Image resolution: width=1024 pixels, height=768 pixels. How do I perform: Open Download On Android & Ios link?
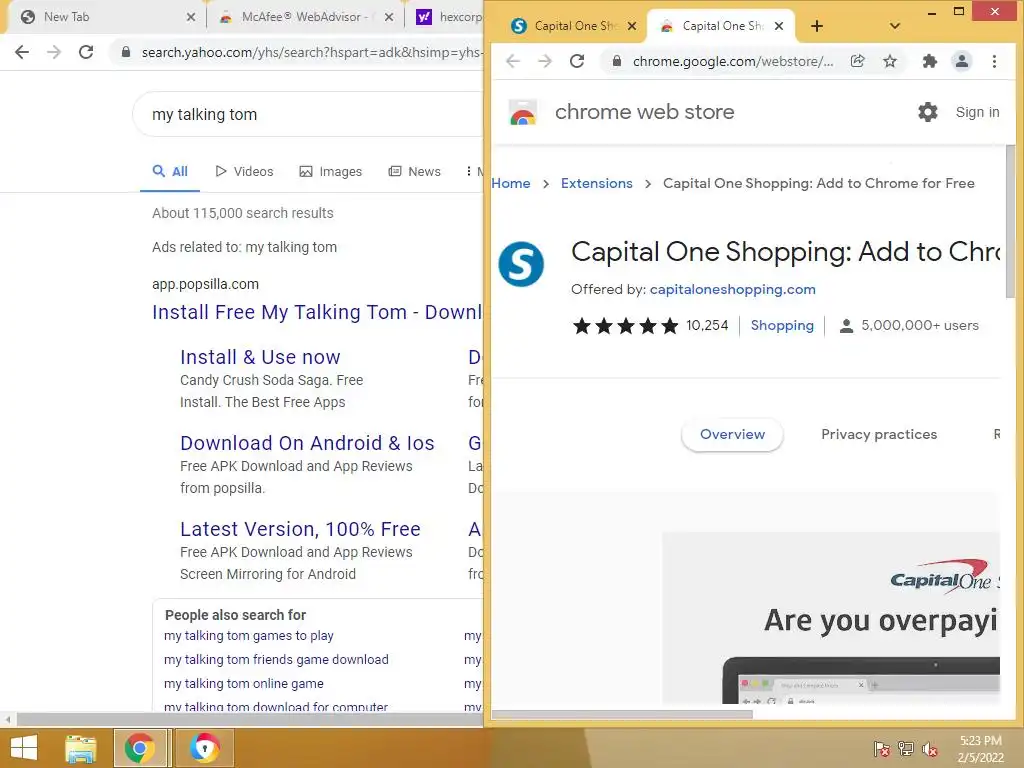tap(307, 443)
